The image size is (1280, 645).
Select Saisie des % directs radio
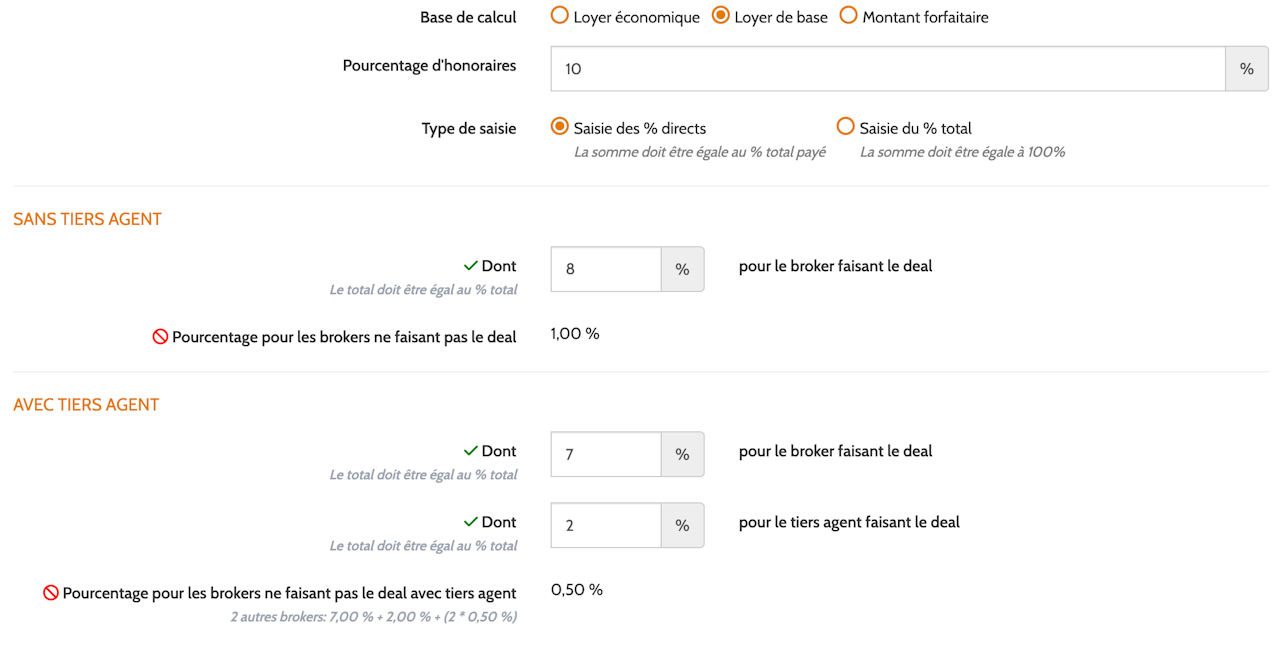click(x=560, y=127)
